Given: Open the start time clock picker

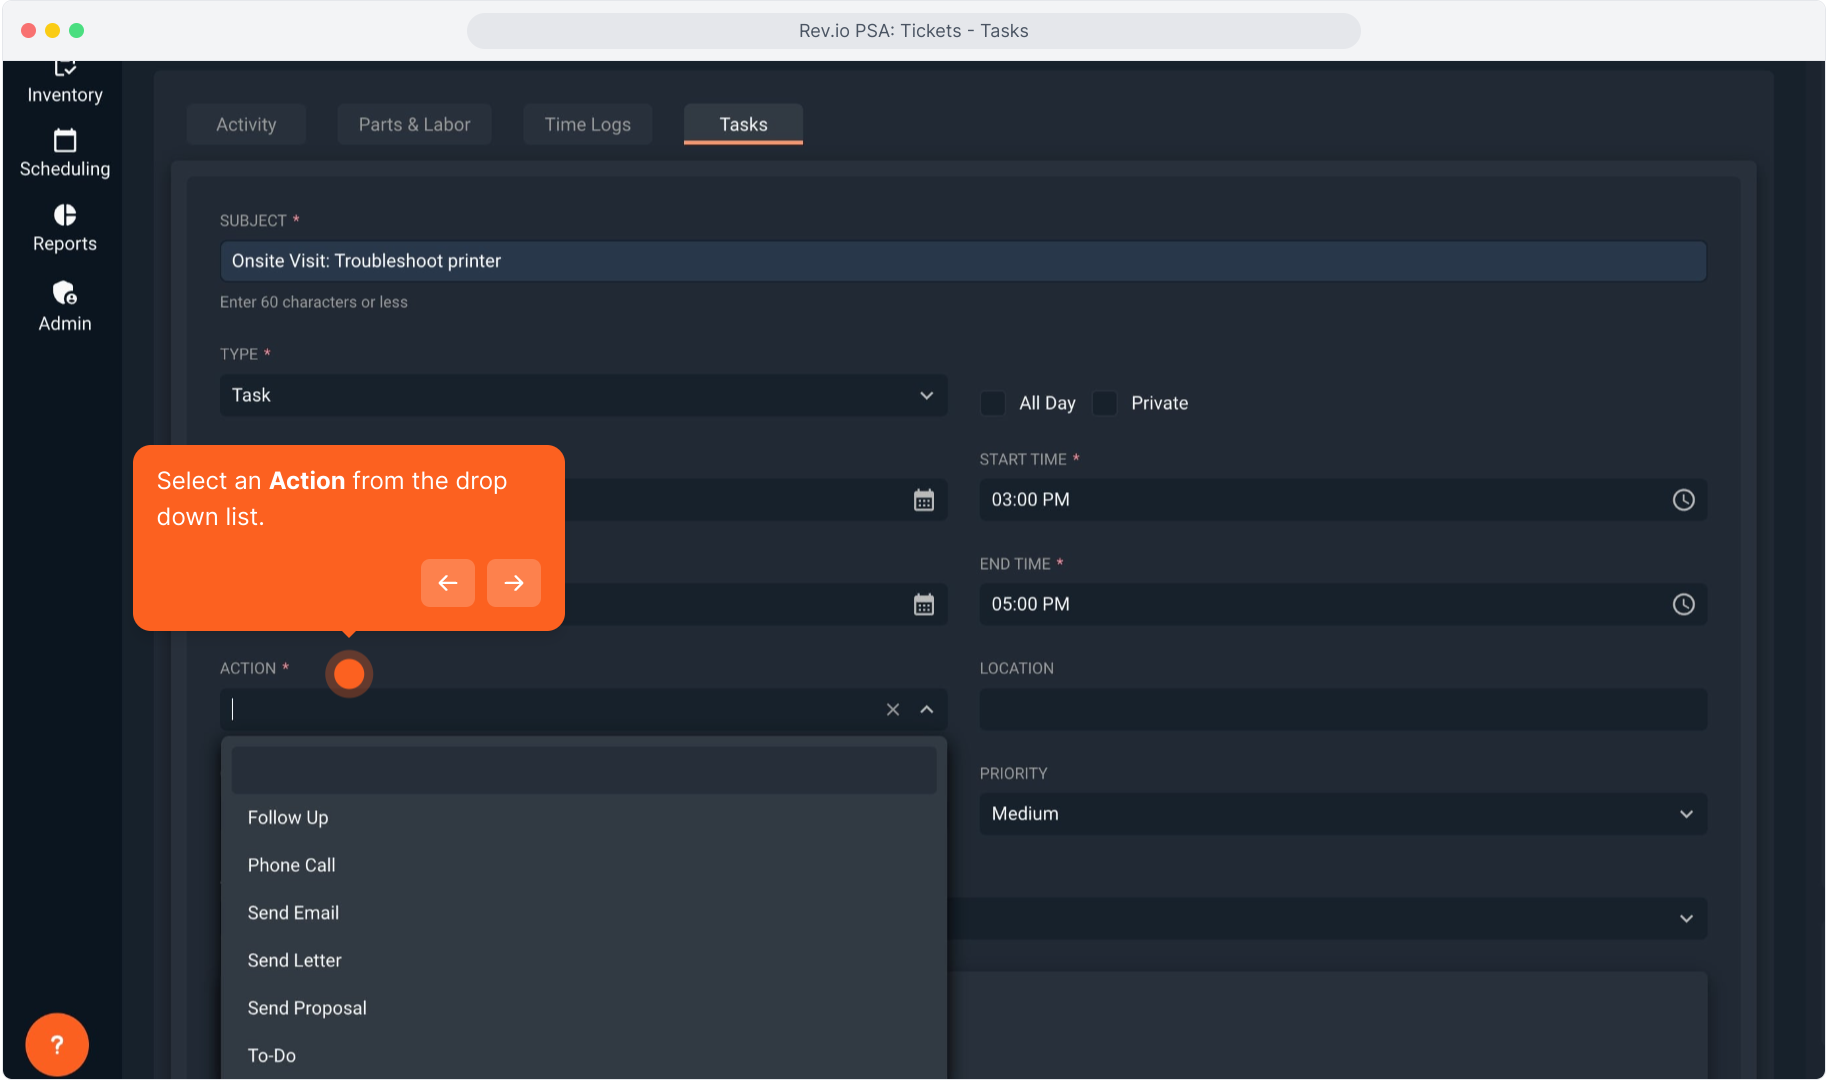Looking at the screenshot, I should point(1683,500).
